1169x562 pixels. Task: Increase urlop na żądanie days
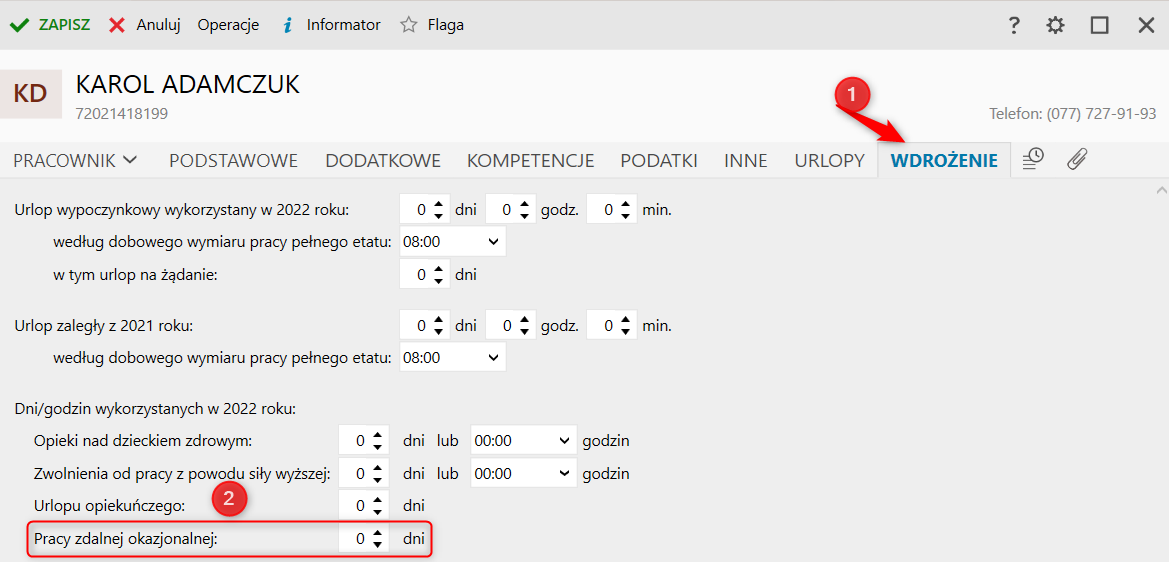tap(440, 269)
